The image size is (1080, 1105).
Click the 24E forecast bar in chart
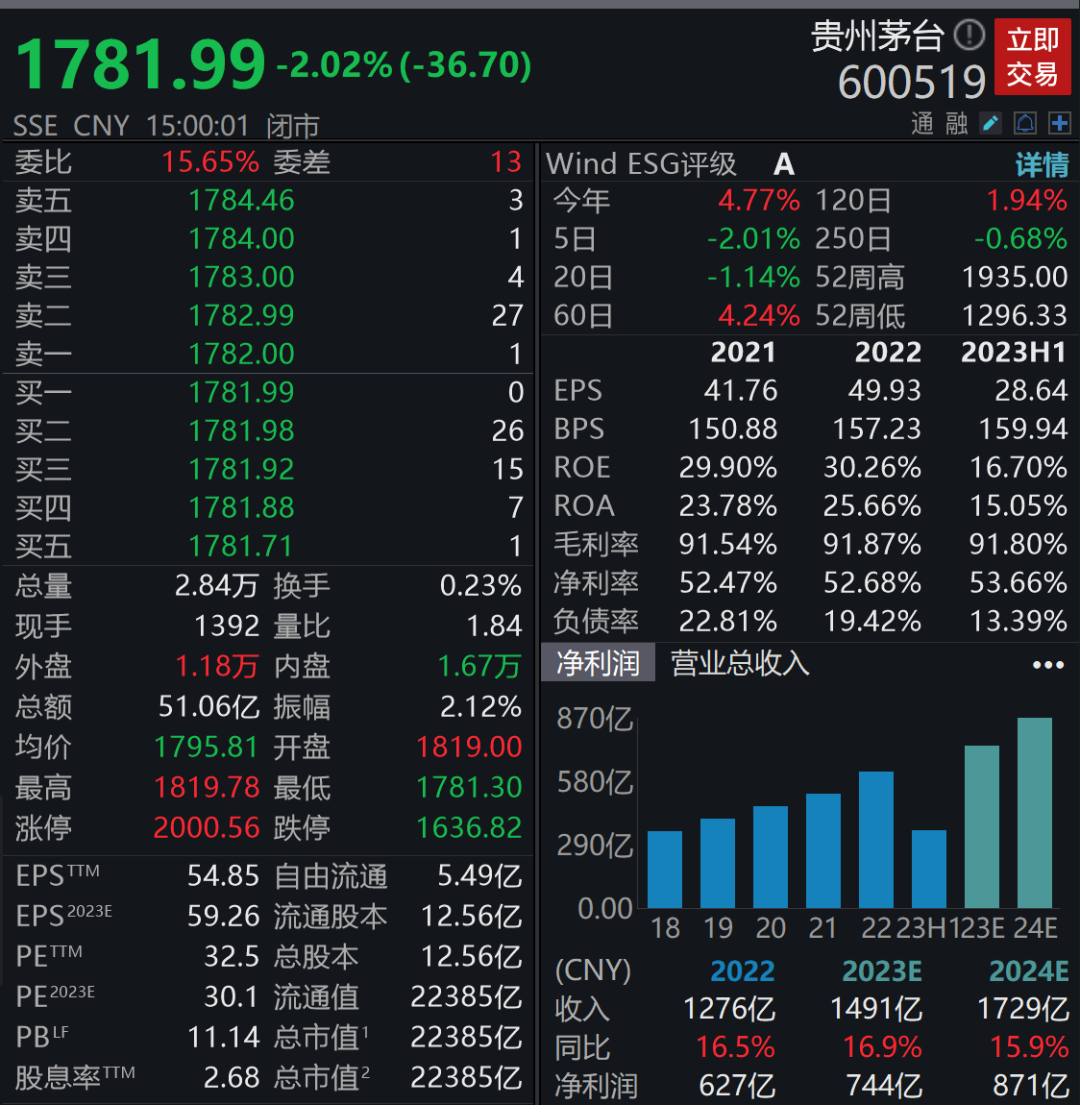1035,813
